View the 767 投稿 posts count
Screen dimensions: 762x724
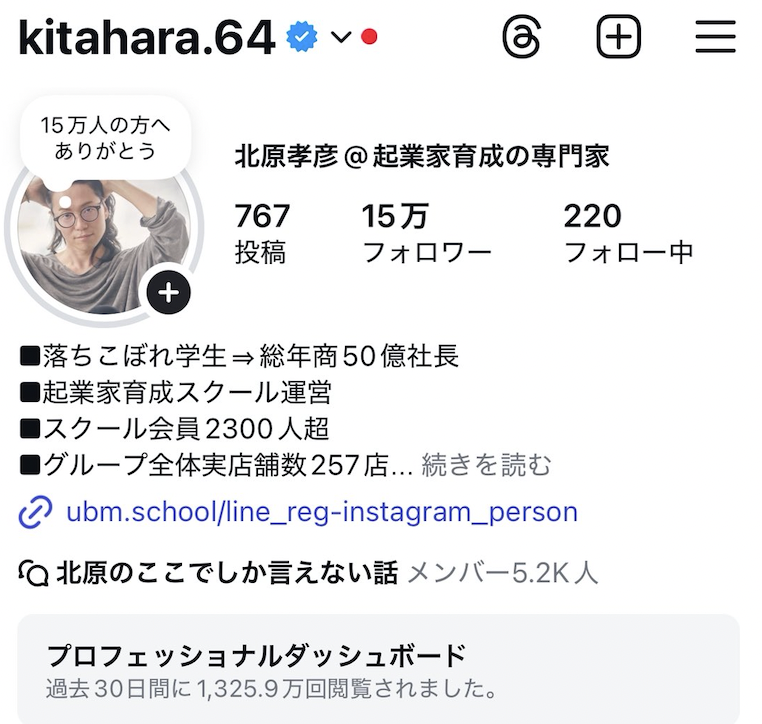pos(262,233)
